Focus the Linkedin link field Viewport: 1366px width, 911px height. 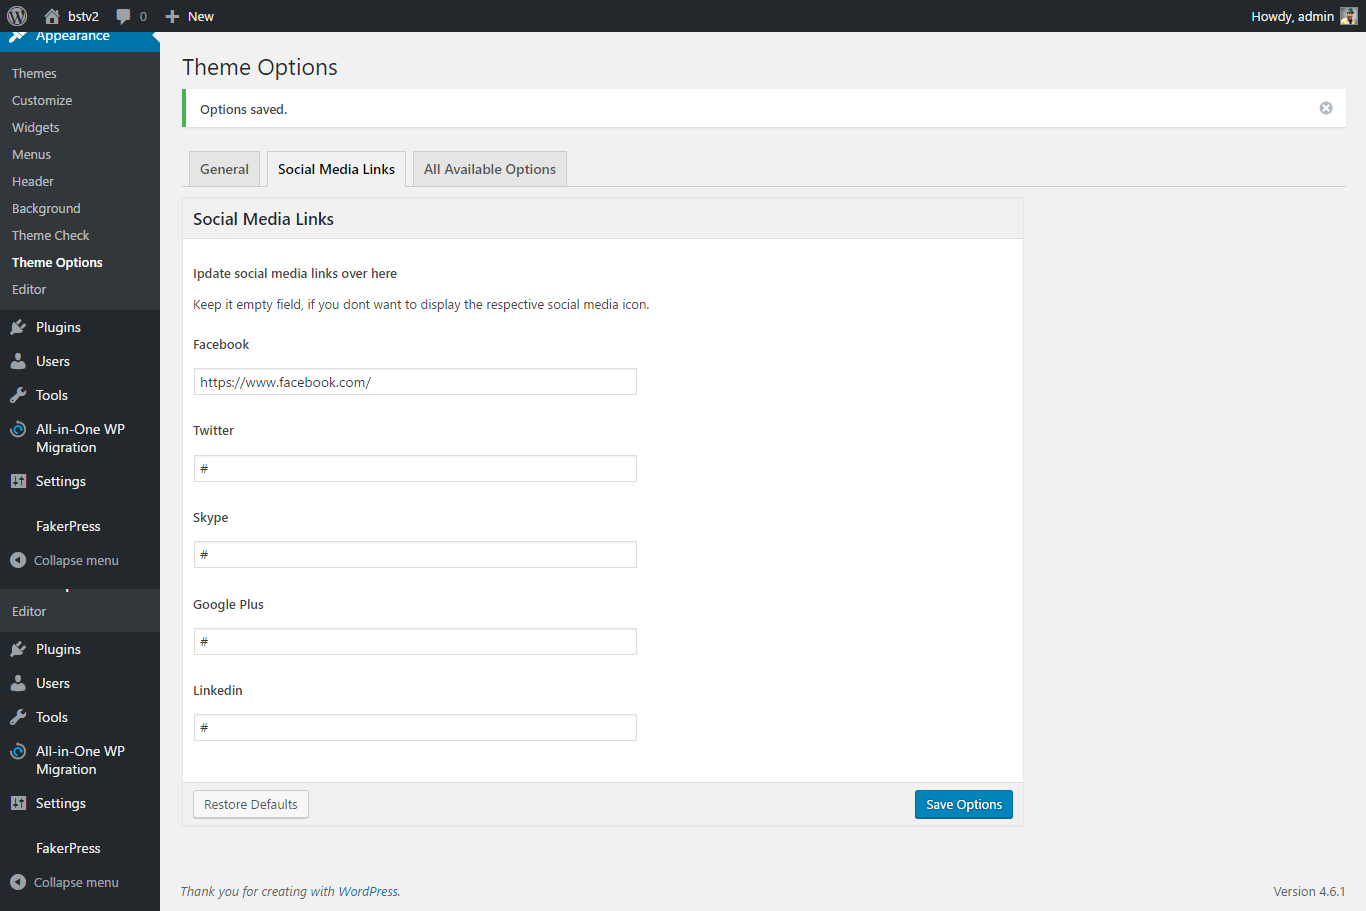coord(415,728)
